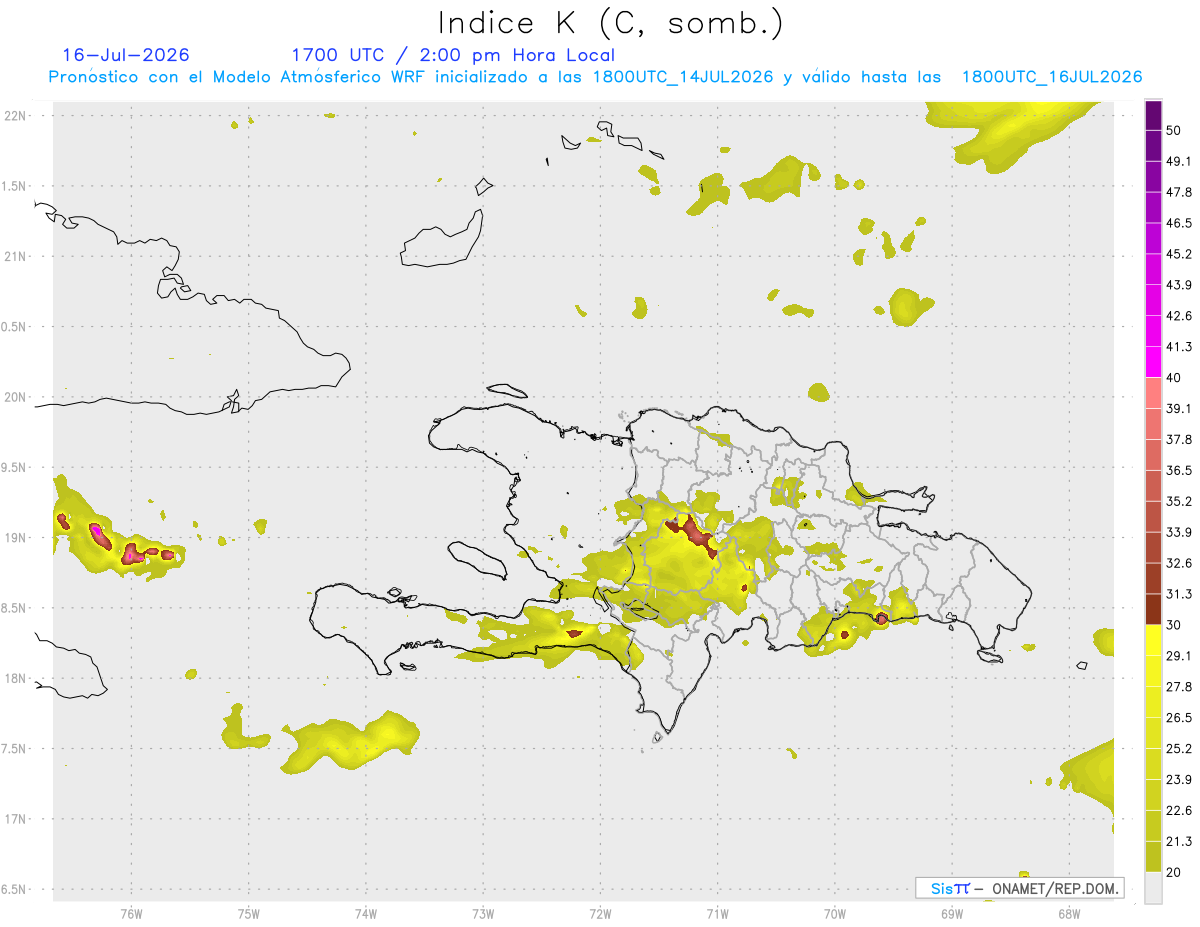Viewport: 1200px width, 927px height.
Task: Click the 22N latitude tick label
Action: [x=15, y=116]
